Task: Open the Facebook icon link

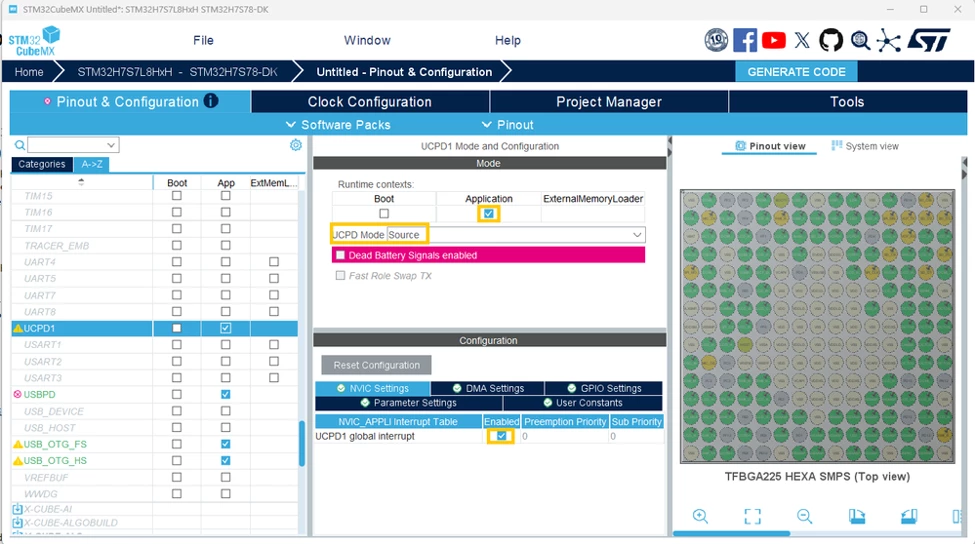Action: pos(745,40)
